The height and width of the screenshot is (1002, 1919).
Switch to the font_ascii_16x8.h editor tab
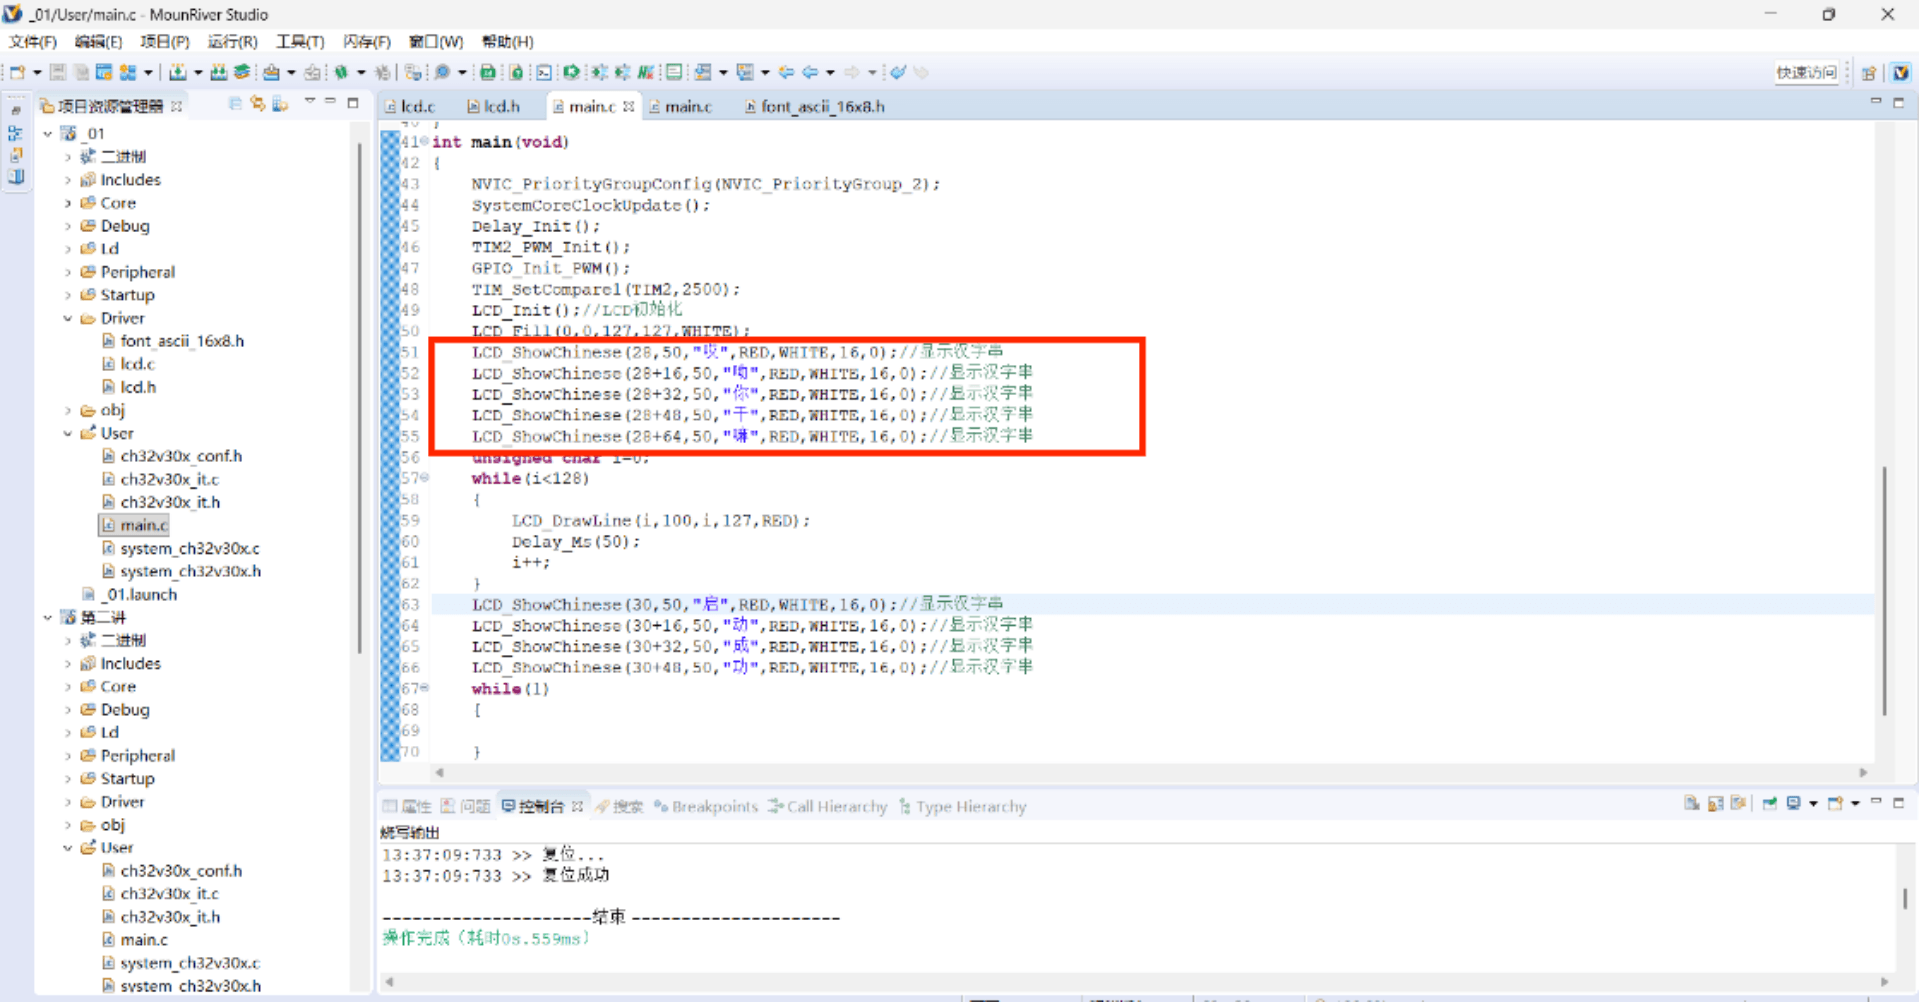821,107
